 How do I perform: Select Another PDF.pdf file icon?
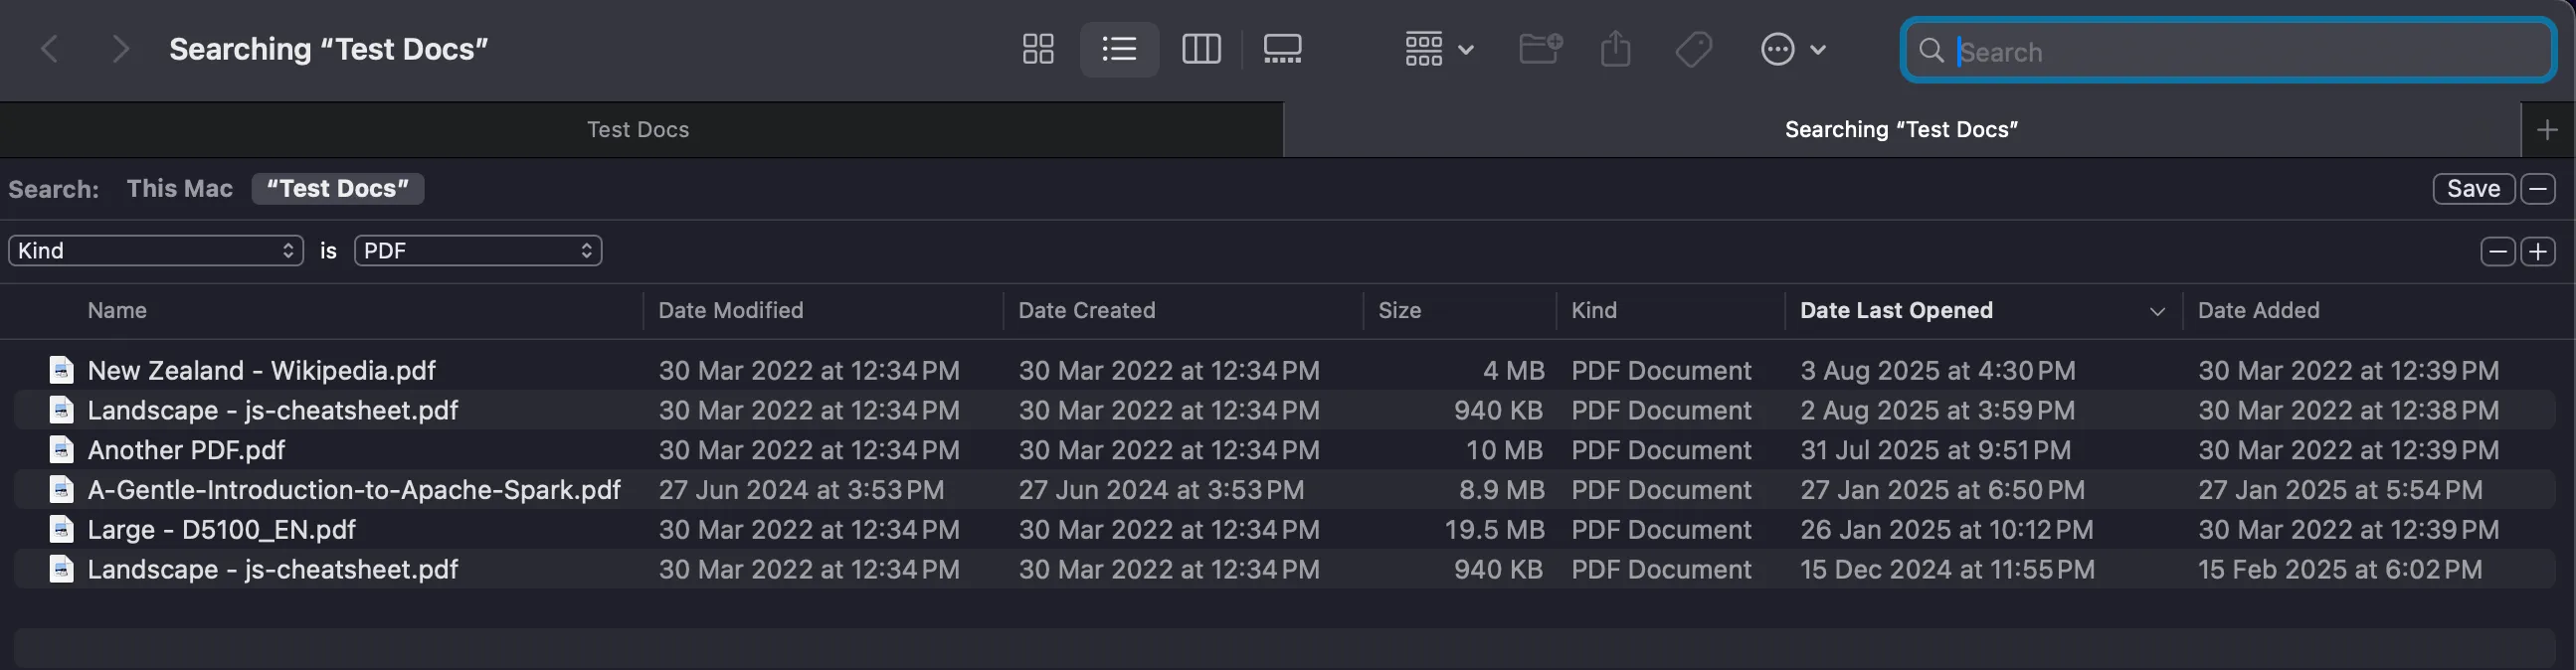61,450
